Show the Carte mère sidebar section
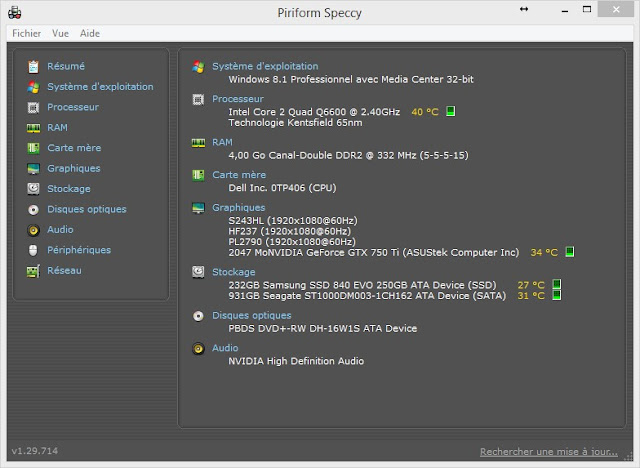The image size is (640, 468). pos(74,148)
